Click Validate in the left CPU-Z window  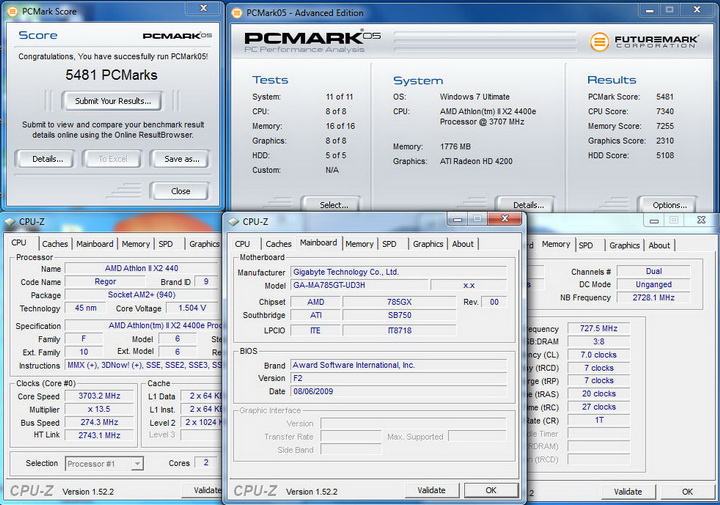tap(204, 490)
